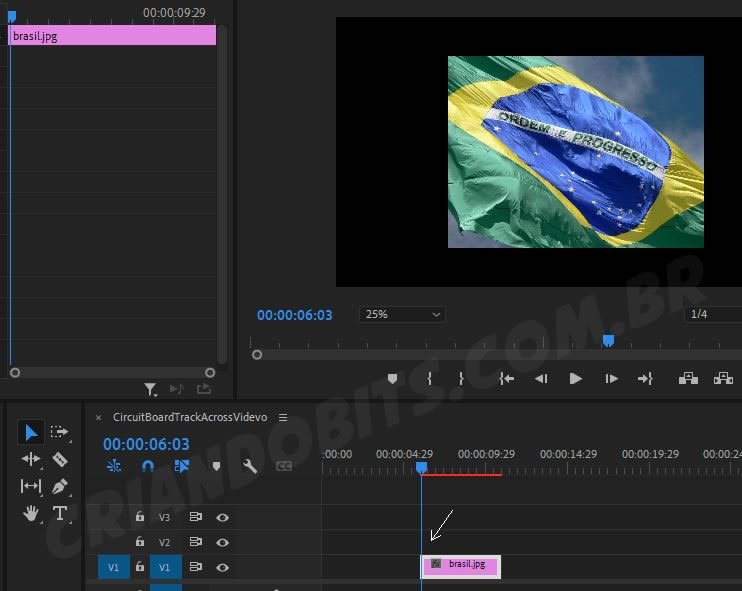This screenshot has width=742, height=591.
Task: Click the timeline playhead marker
Action: [x=421, y=468]
